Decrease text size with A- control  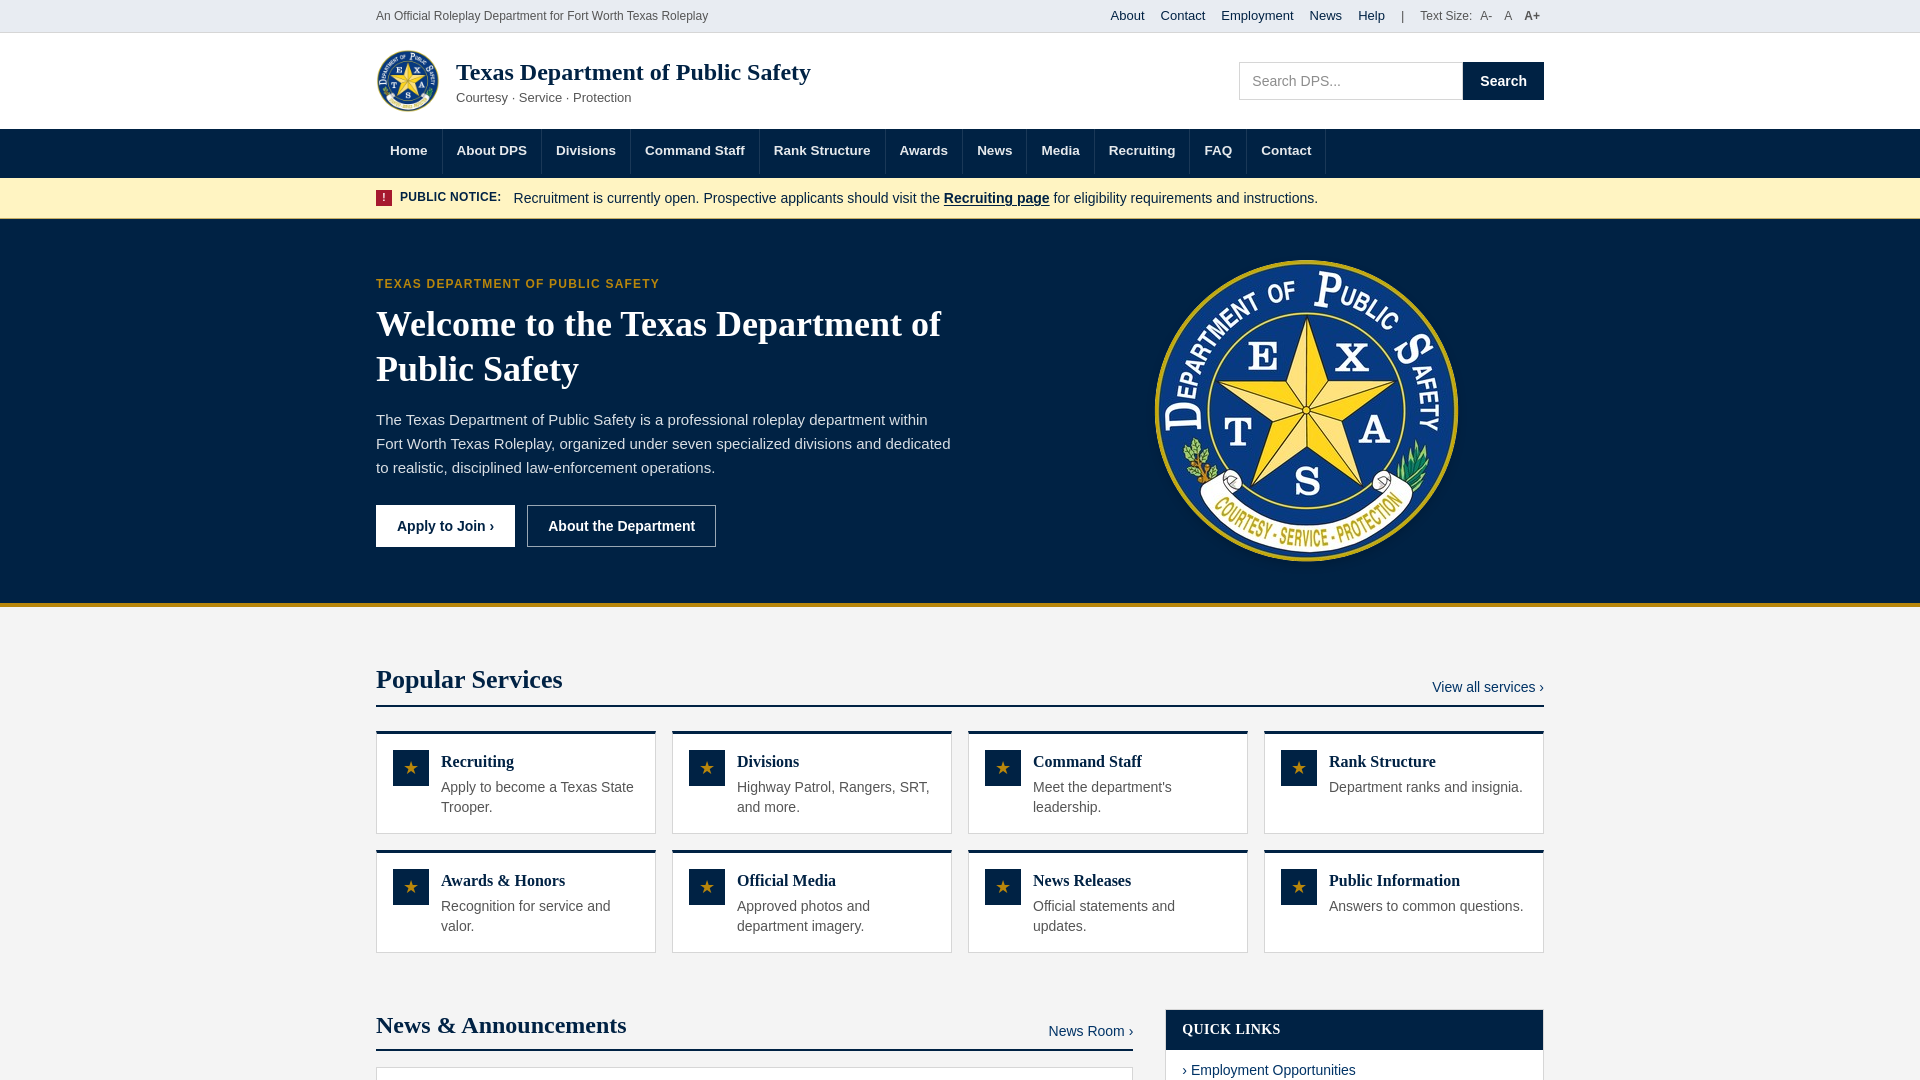click(x=1486, y=16)
